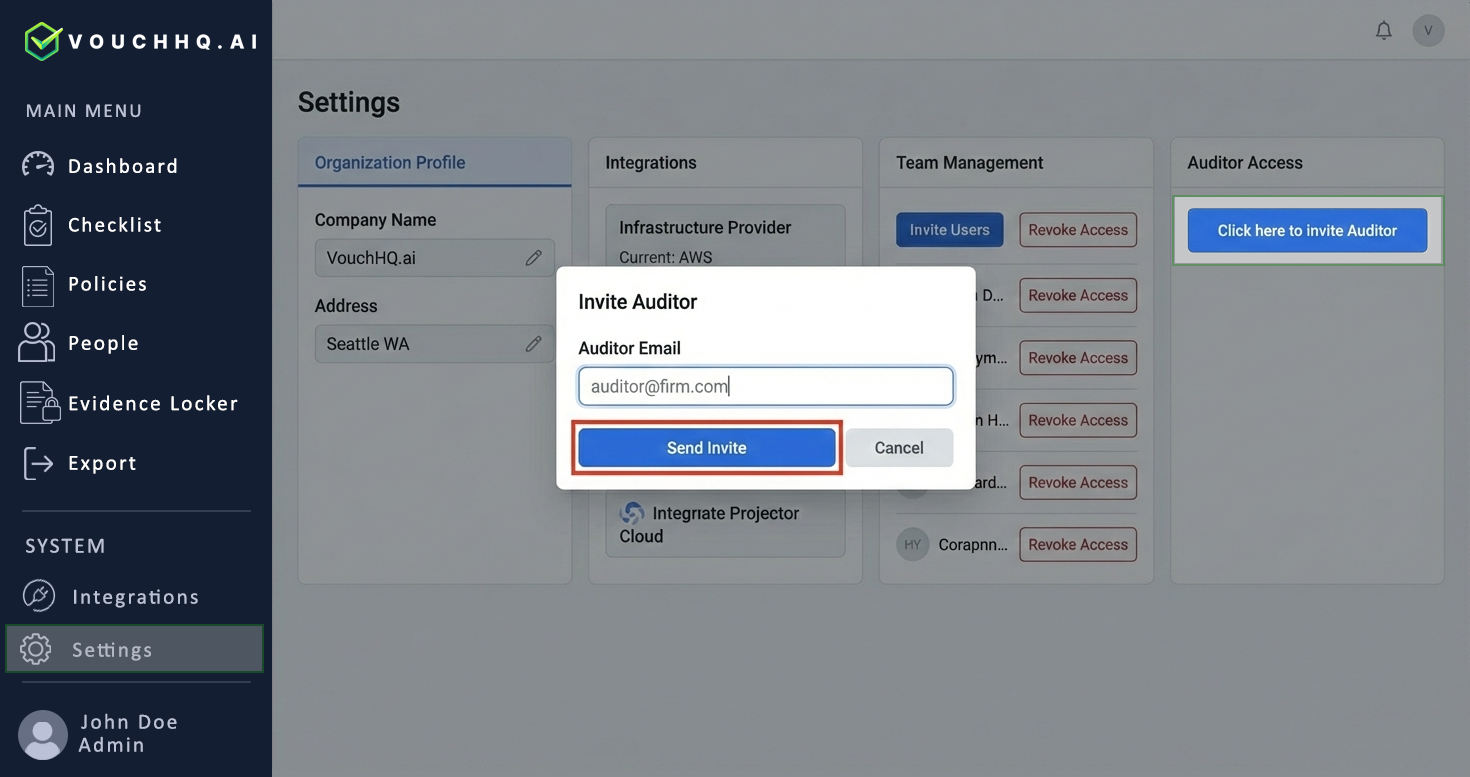Screen dimensions: 1470x777
Task: Click the Auditor Email input field
Action: [765, 386]
